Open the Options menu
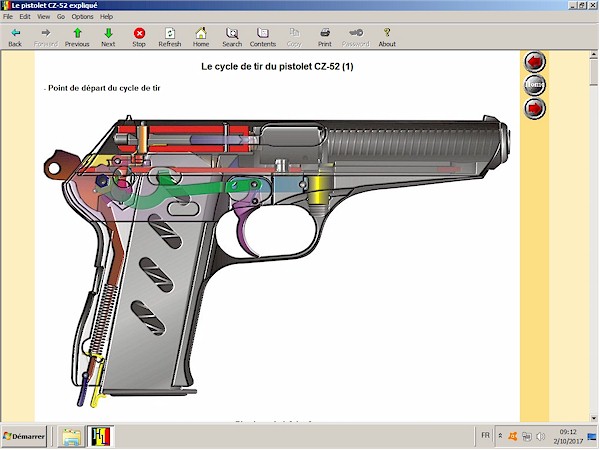Viewport: 600px width, 450px height. tap(82, 16)
